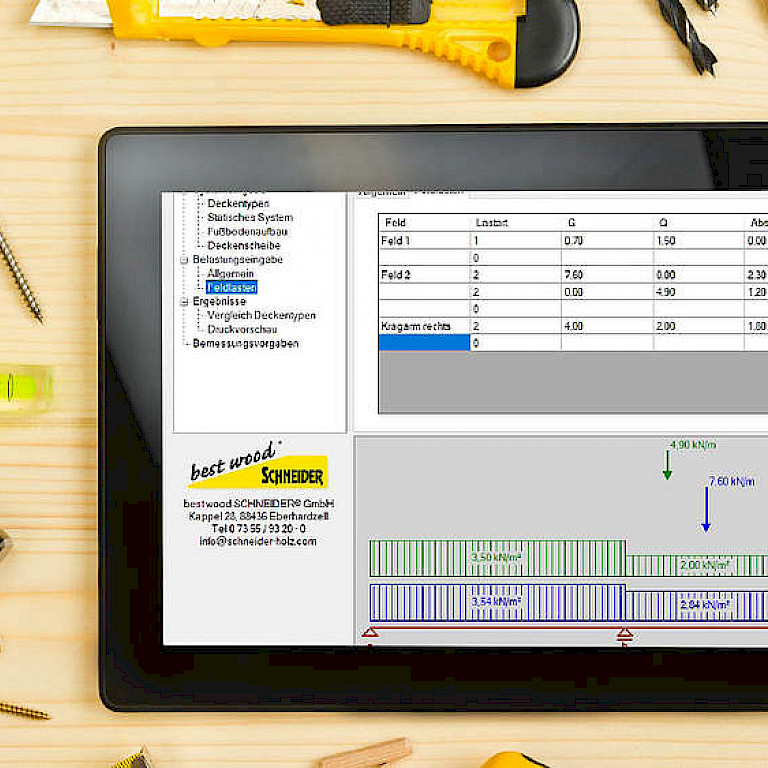Click the 1.20 cell beside 4.90
Screen dimensions: 768x768
pos(757,292)
